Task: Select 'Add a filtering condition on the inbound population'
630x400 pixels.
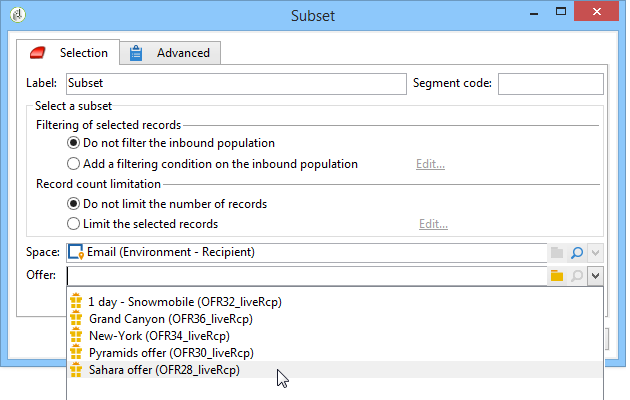Action: click(73, 164)
